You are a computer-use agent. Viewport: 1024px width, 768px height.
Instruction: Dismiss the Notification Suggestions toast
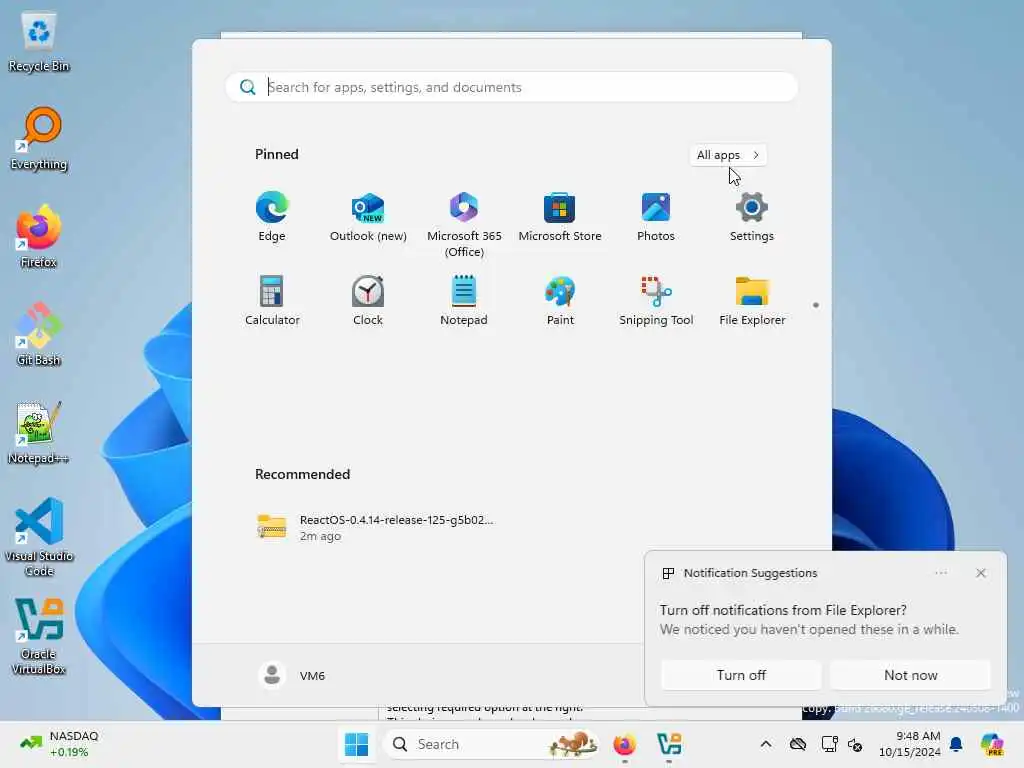pos(981,573)
